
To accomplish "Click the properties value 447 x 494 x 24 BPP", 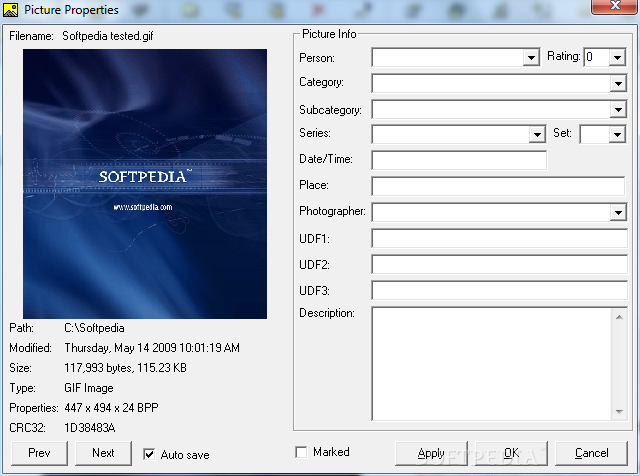I will [x=111, y=408].
